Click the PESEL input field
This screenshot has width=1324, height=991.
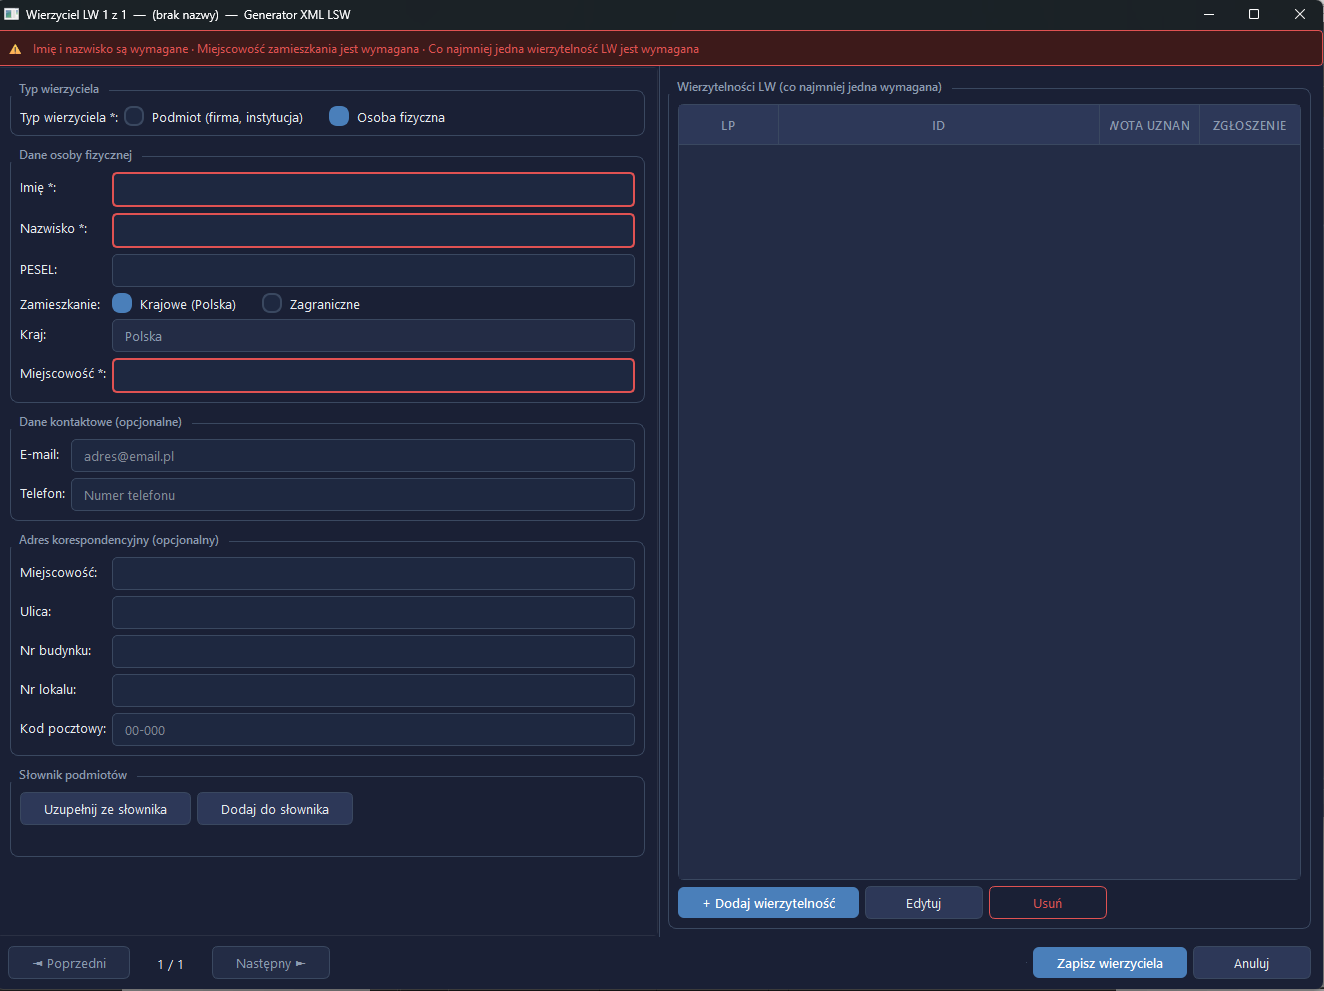coord(373,270)
